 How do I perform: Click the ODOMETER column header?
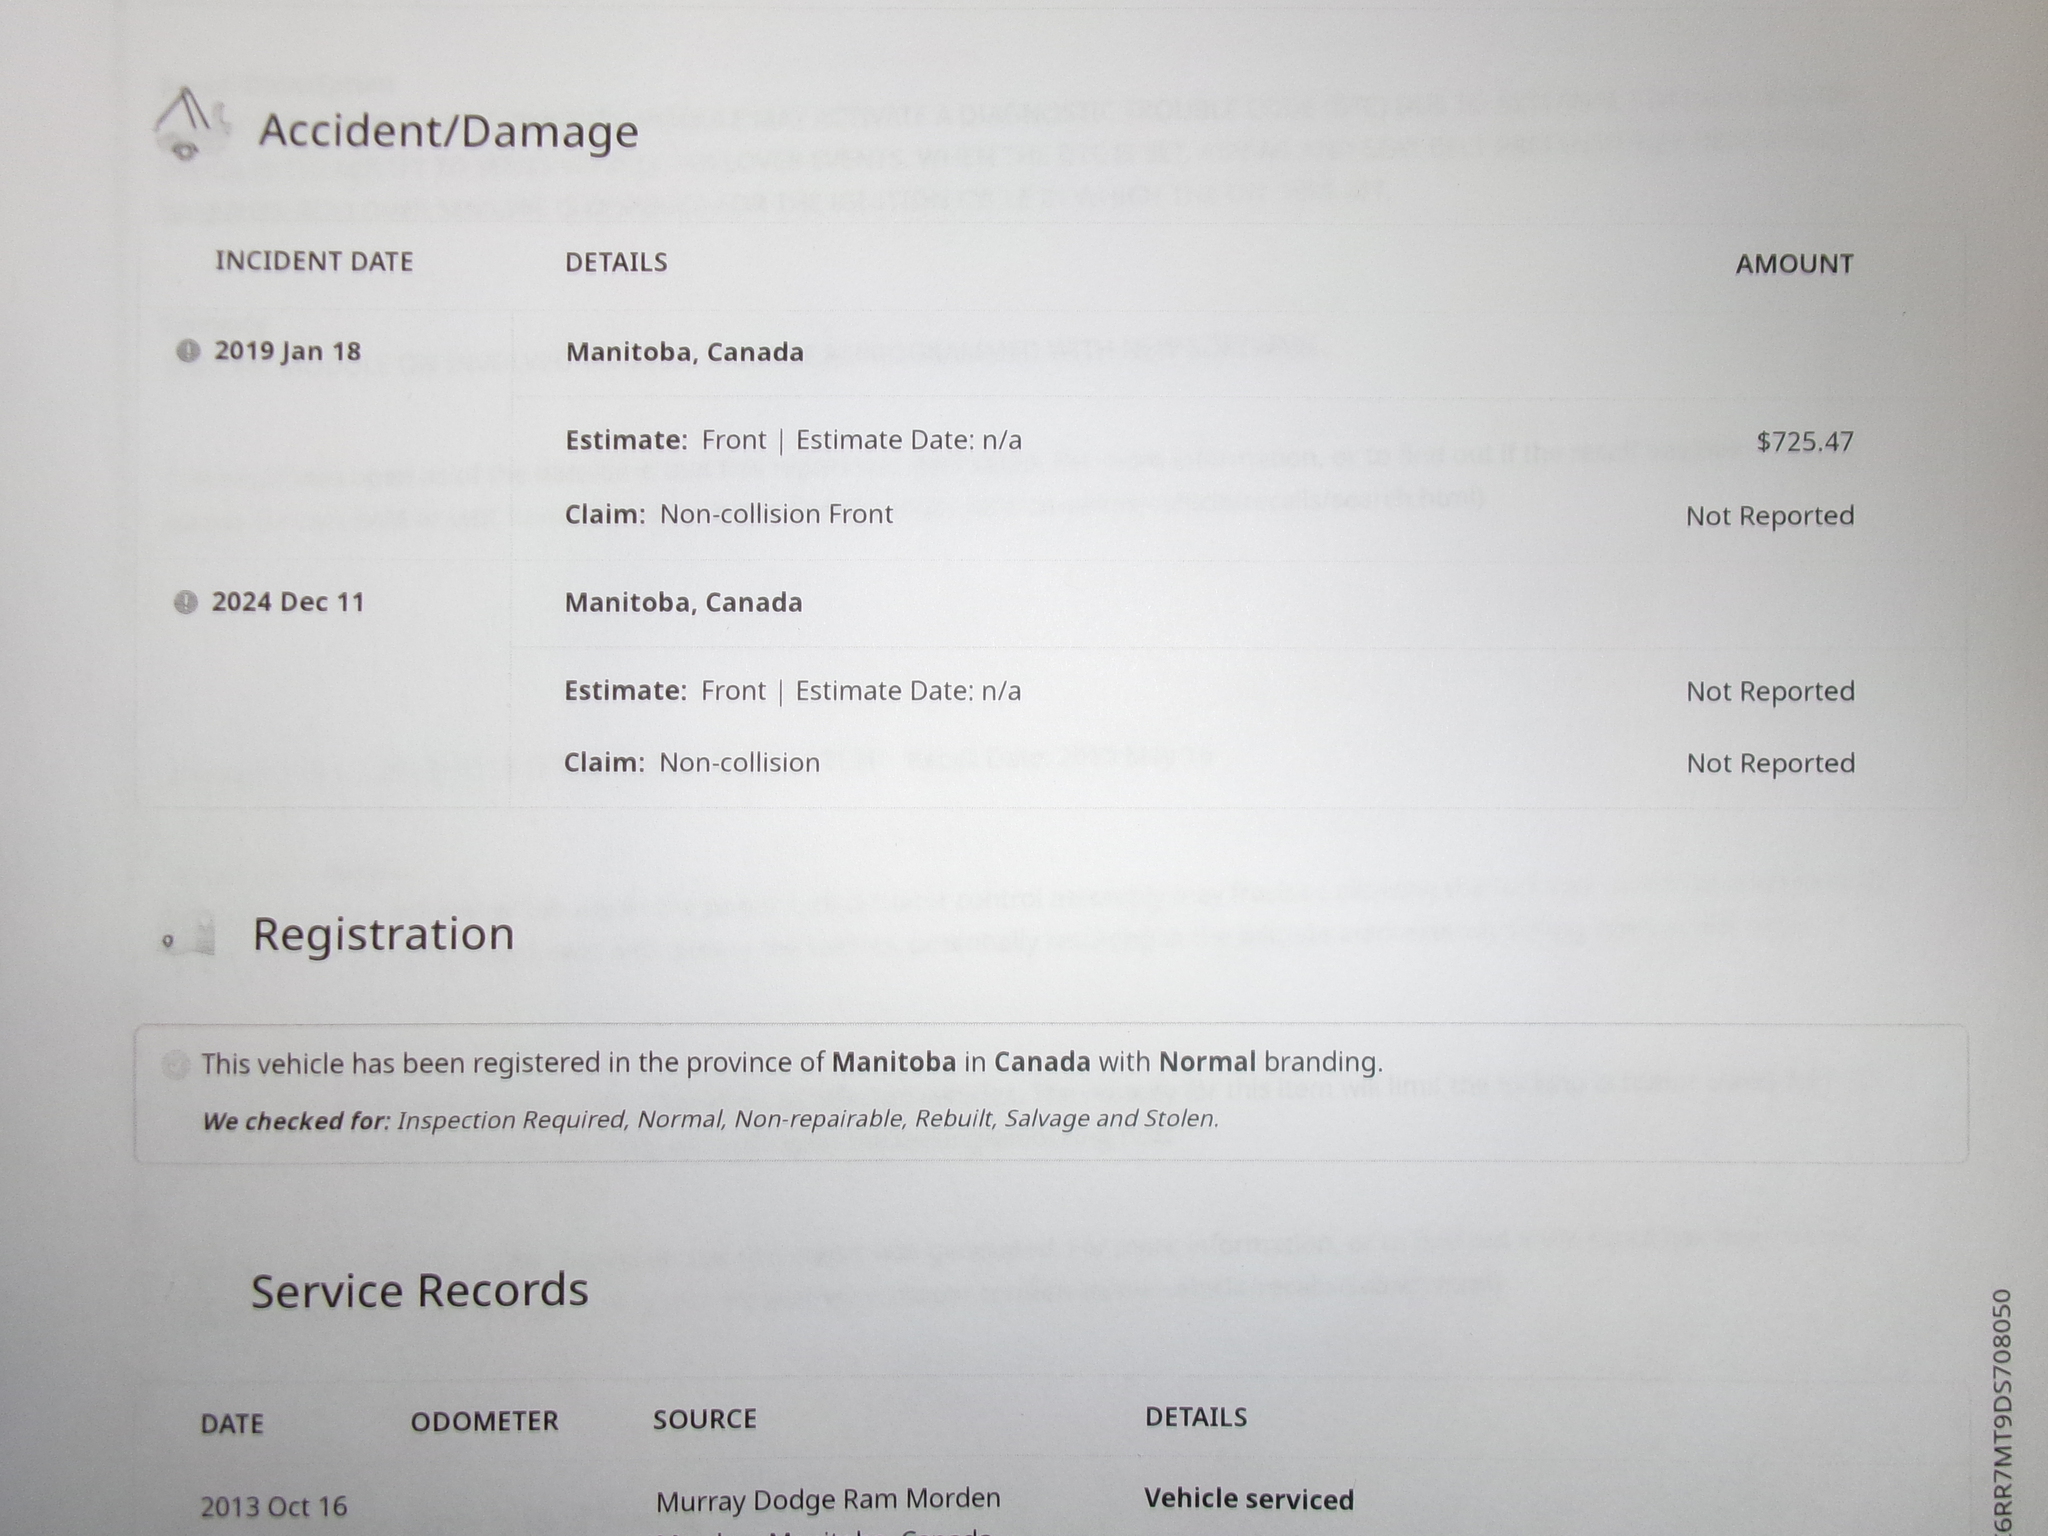pyautogui.click(x=484, y=1421)
